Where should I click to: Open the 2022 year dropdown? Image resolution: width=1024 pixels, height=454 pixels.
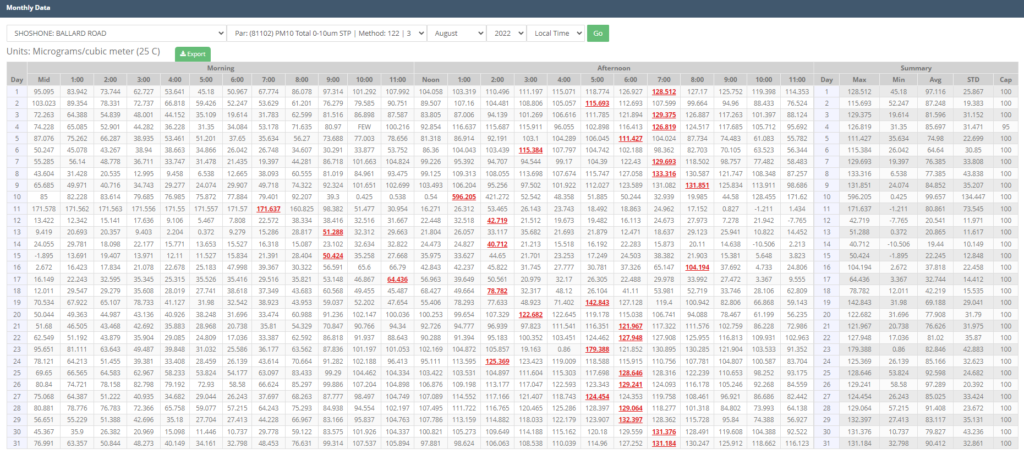[x=506, y=33]
